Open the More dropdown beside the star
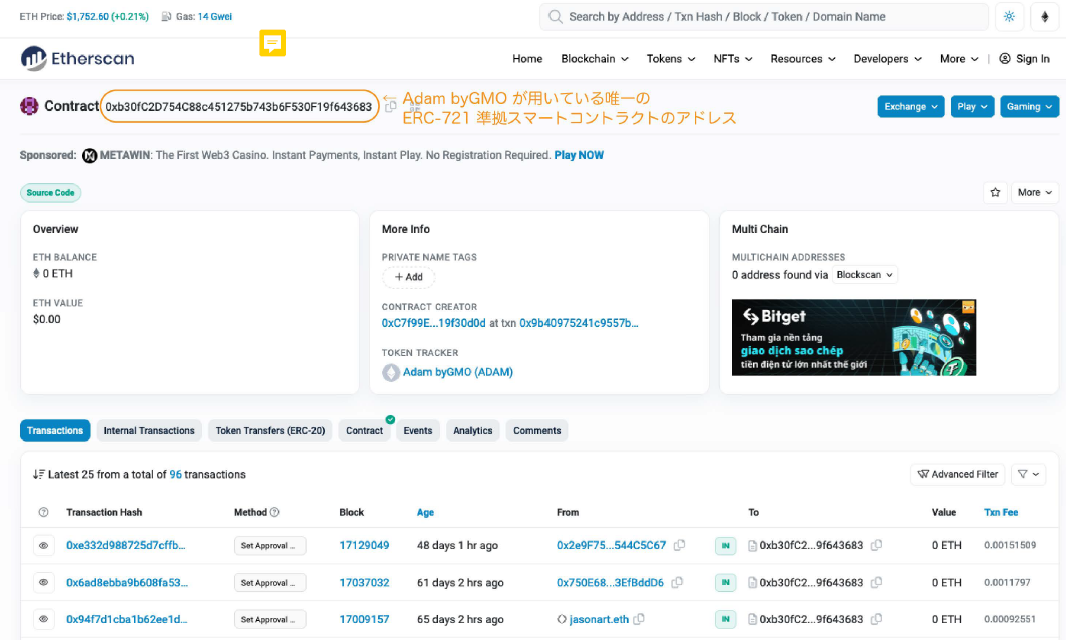The width and height of the screenshot is (1066, 640). click(1035, 192)
